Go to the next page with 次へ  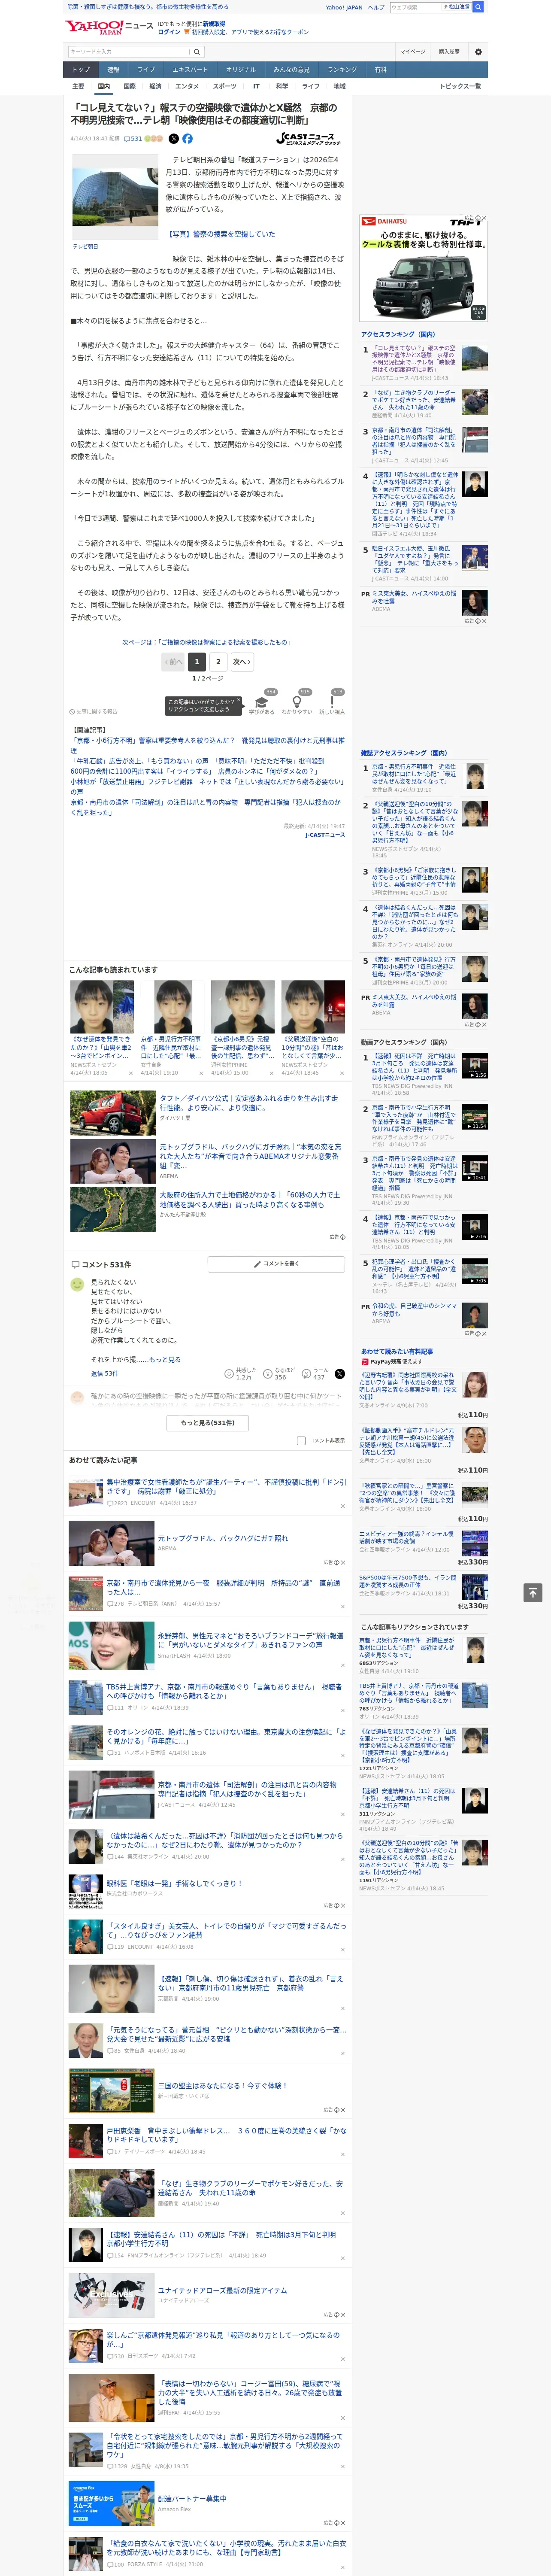click(241, 661)
